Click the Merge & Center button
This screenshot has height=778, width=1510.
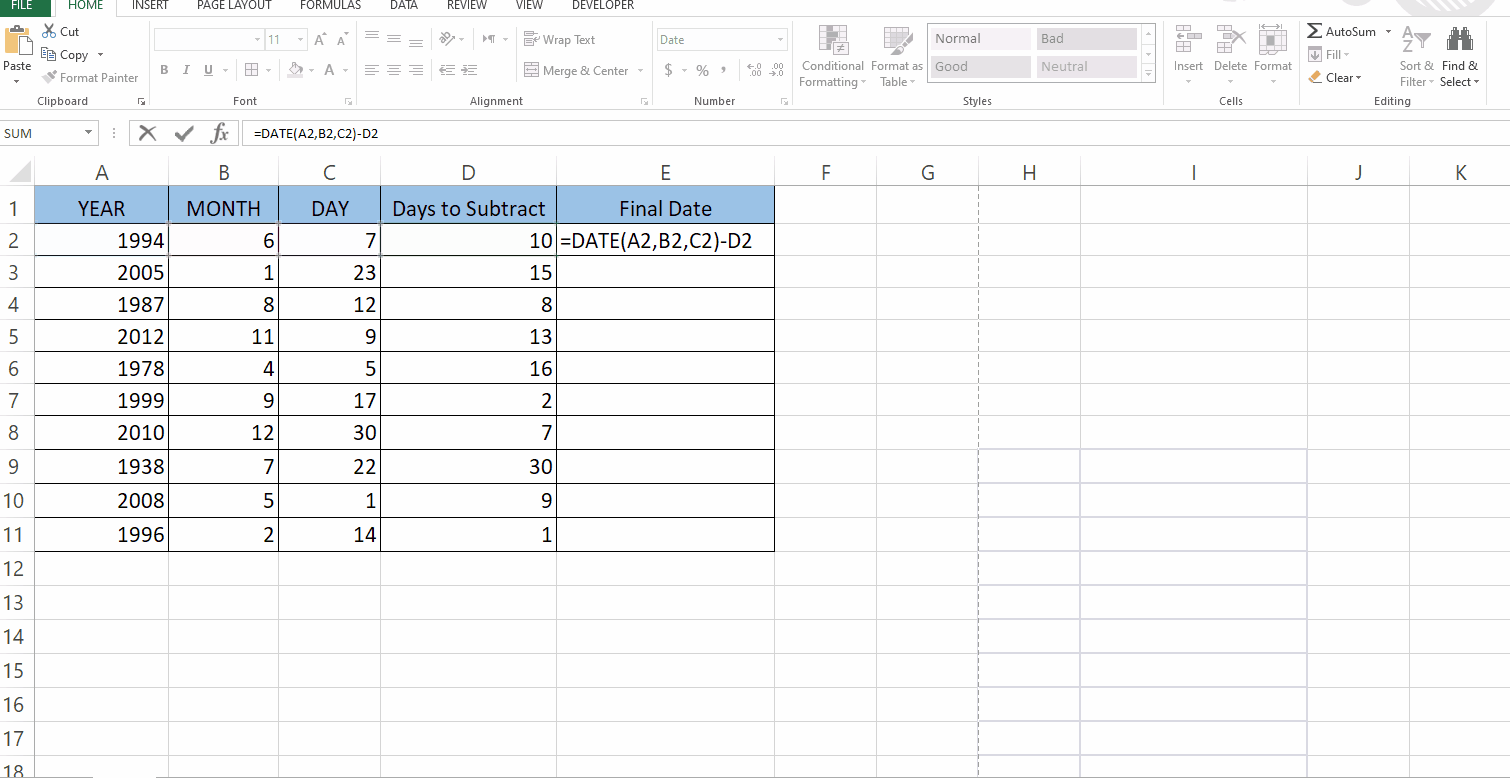pos(576,71)
